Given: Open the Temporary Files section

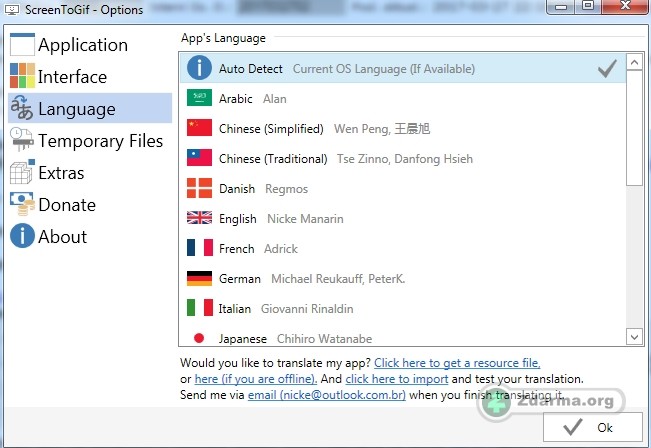Looking at the screenshot, I should 90,140.
